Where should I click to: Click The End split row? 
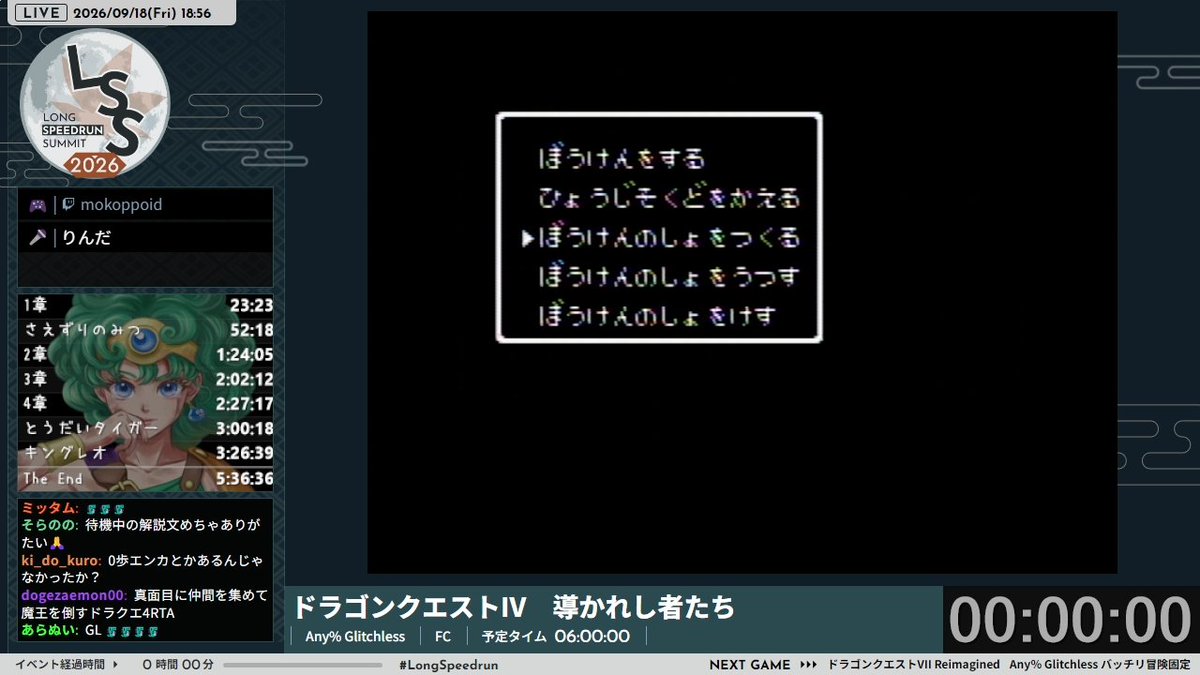coord(147,479)
